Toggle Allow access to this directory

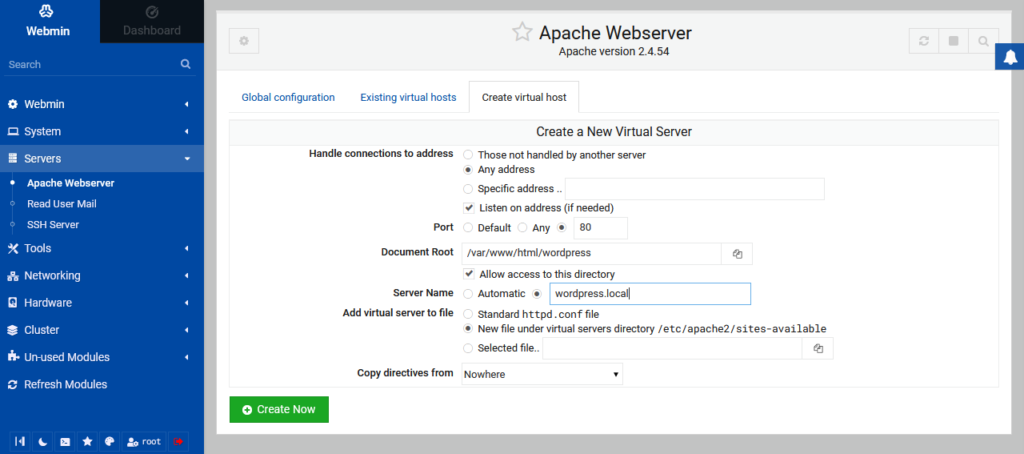[468, 274]
